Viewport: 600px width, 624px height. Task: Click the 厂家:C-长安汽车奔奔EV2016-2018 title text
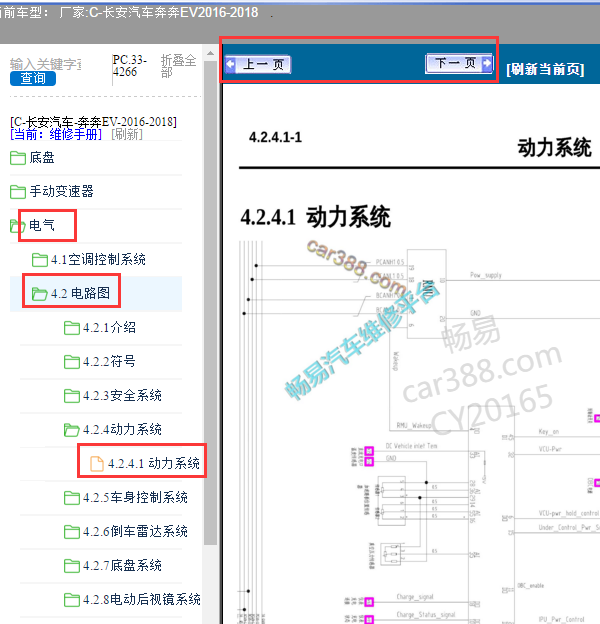click(x=159, y=12)
